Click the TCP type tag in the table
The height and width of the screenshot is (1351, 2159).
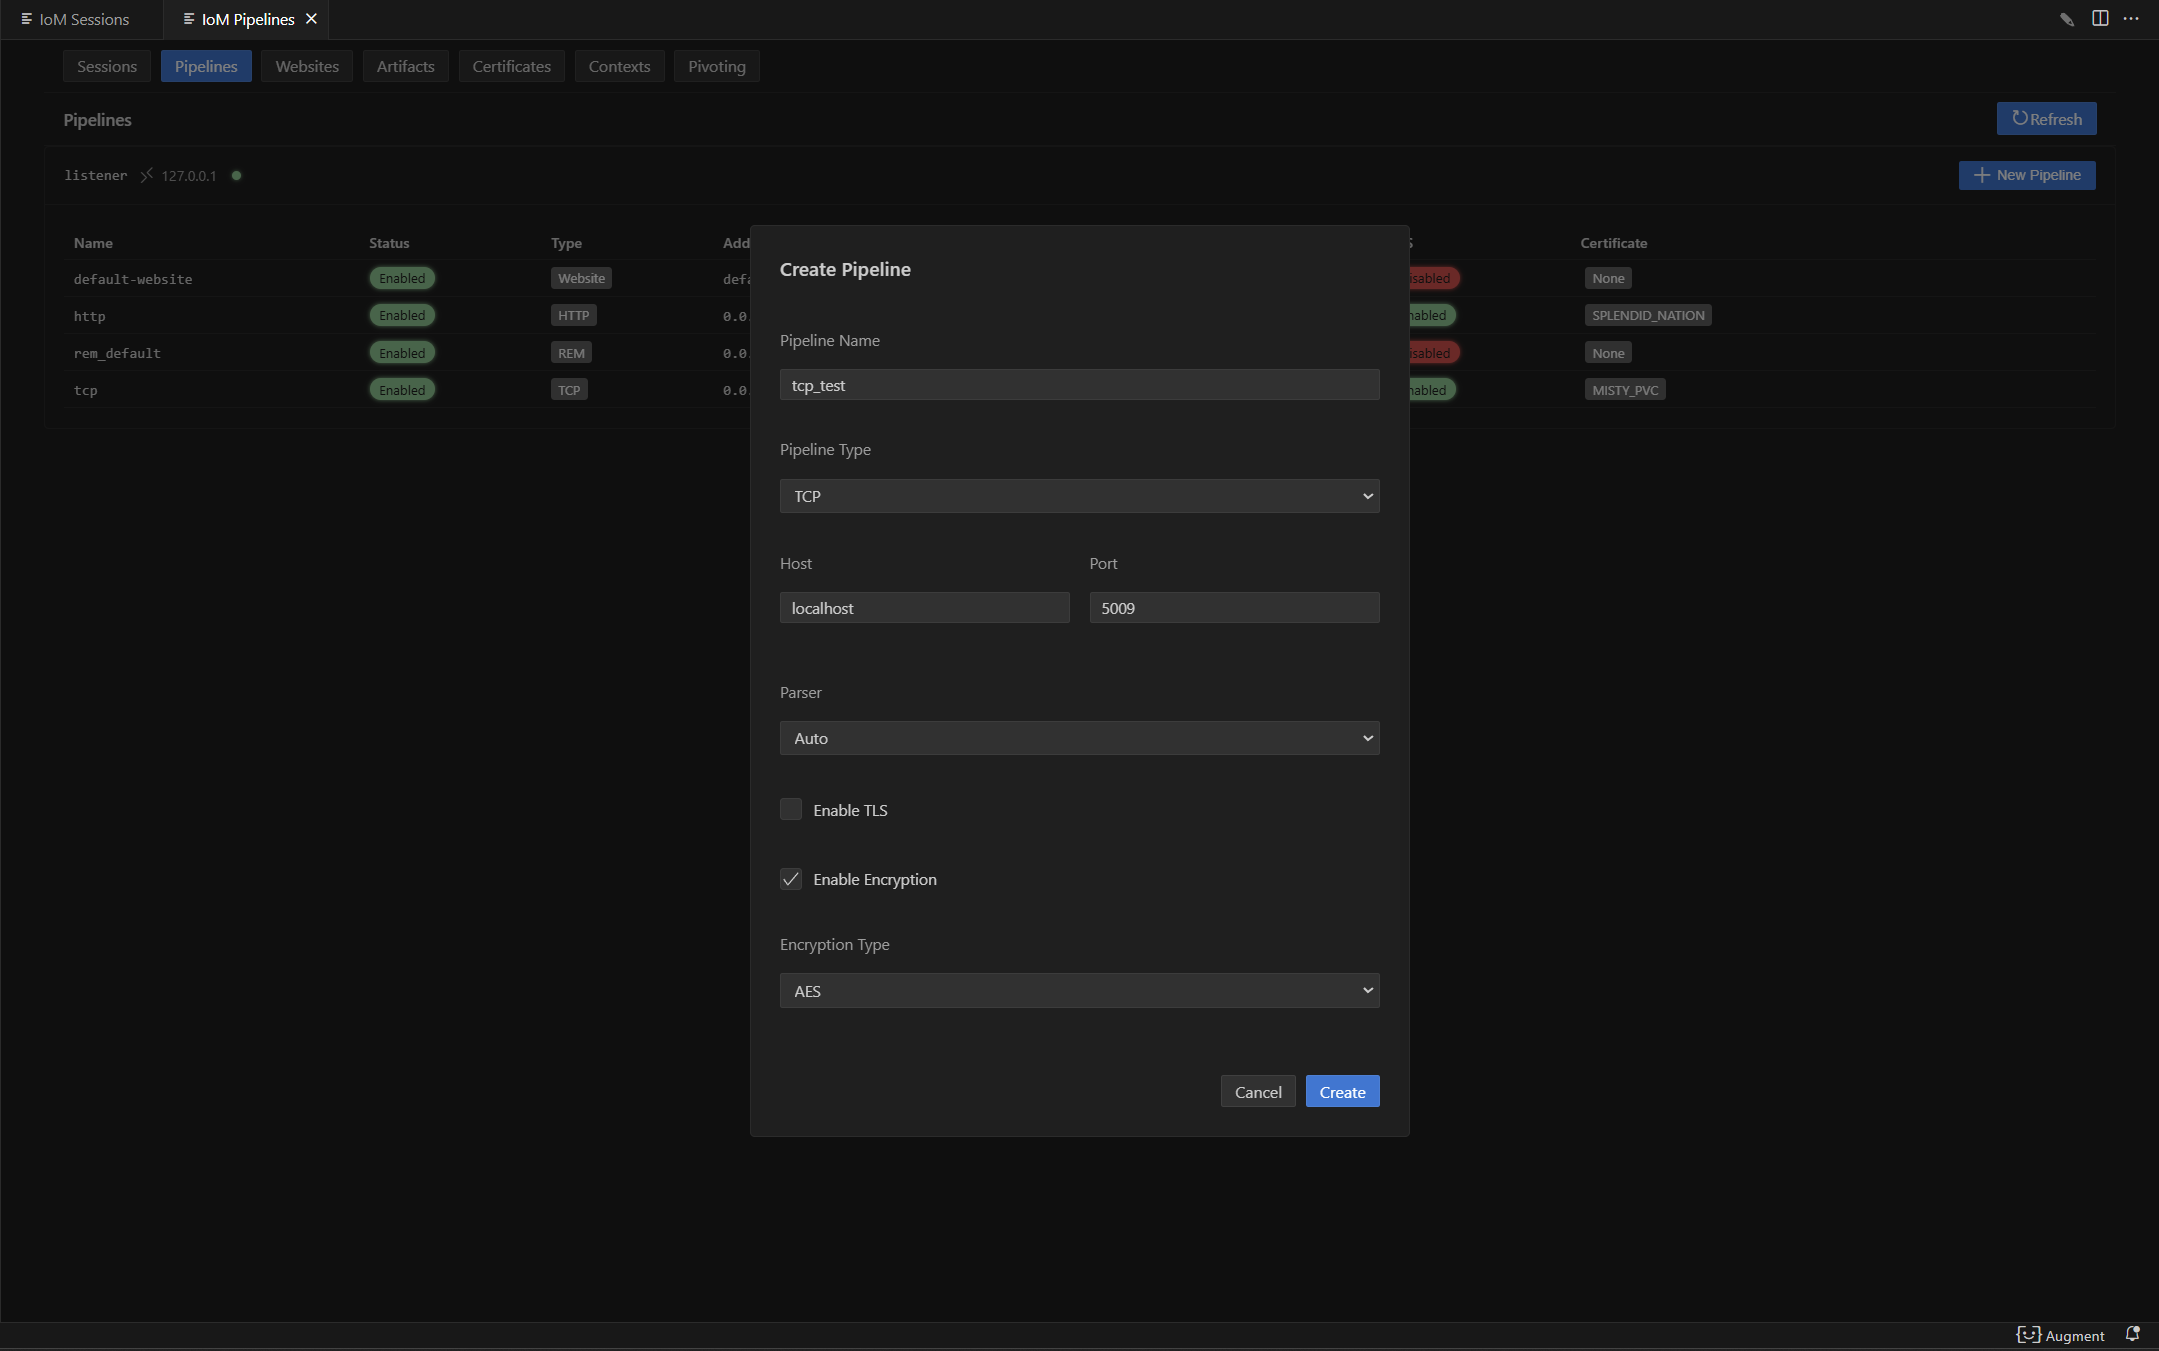(x=569, y=390)
